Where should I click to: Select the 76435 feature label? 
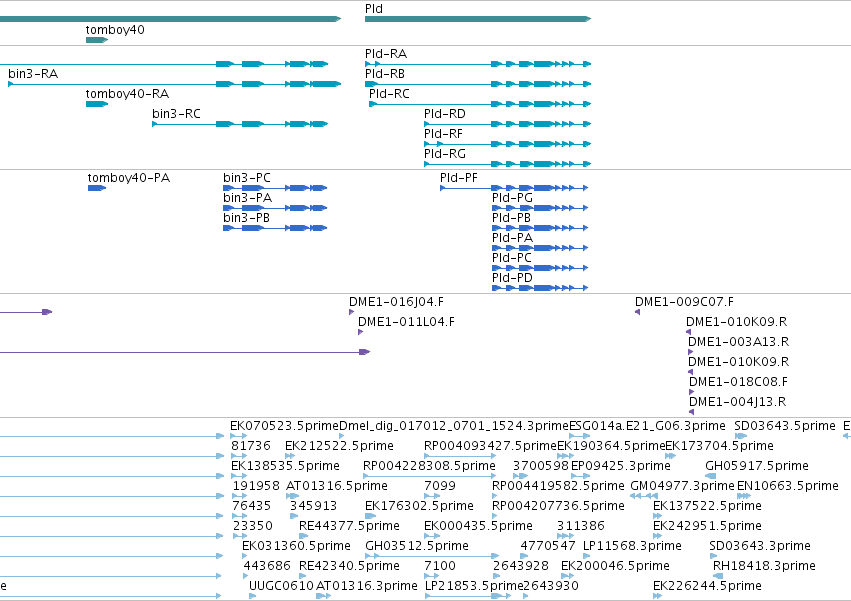coord(251,507)
